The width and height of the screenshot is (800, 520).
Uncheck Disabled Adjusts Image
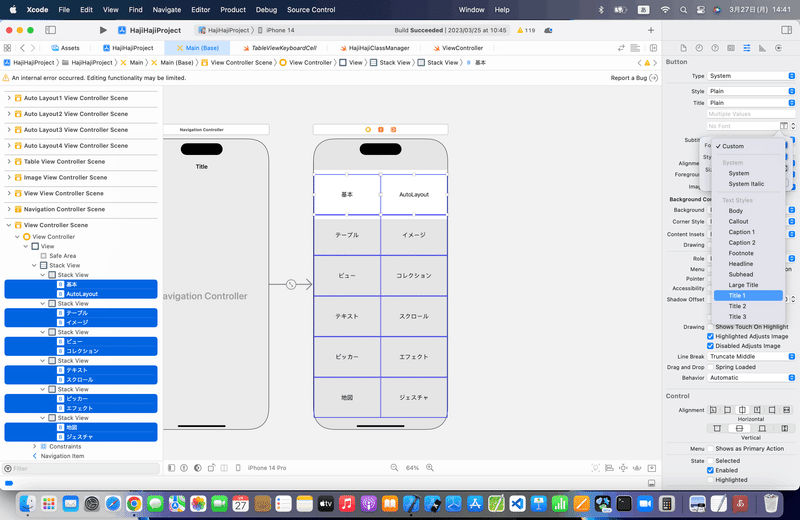click(x=710, y=345)
